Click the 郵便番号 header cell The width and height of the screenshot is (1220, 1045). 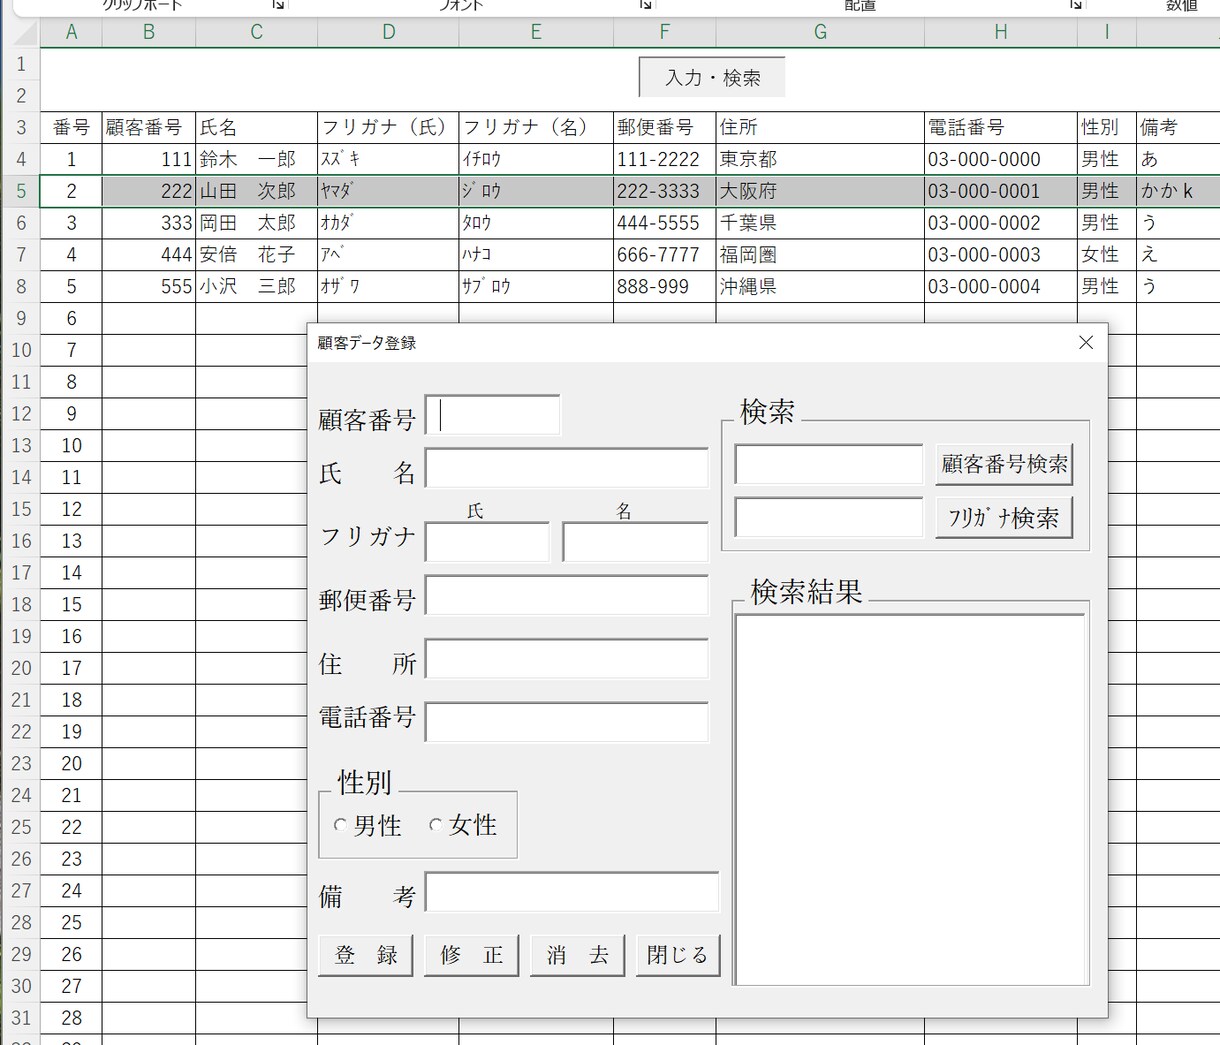(x=665, y=127)
